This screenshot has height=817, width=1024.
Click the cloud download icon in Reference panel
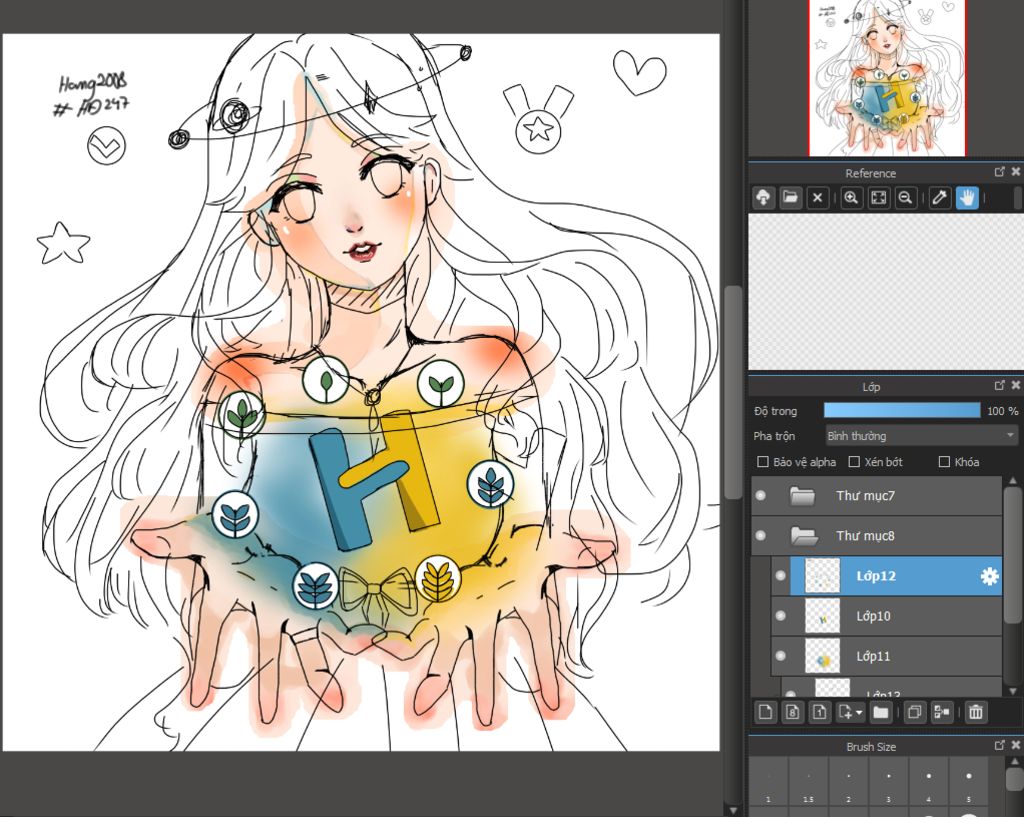point(763,197)
